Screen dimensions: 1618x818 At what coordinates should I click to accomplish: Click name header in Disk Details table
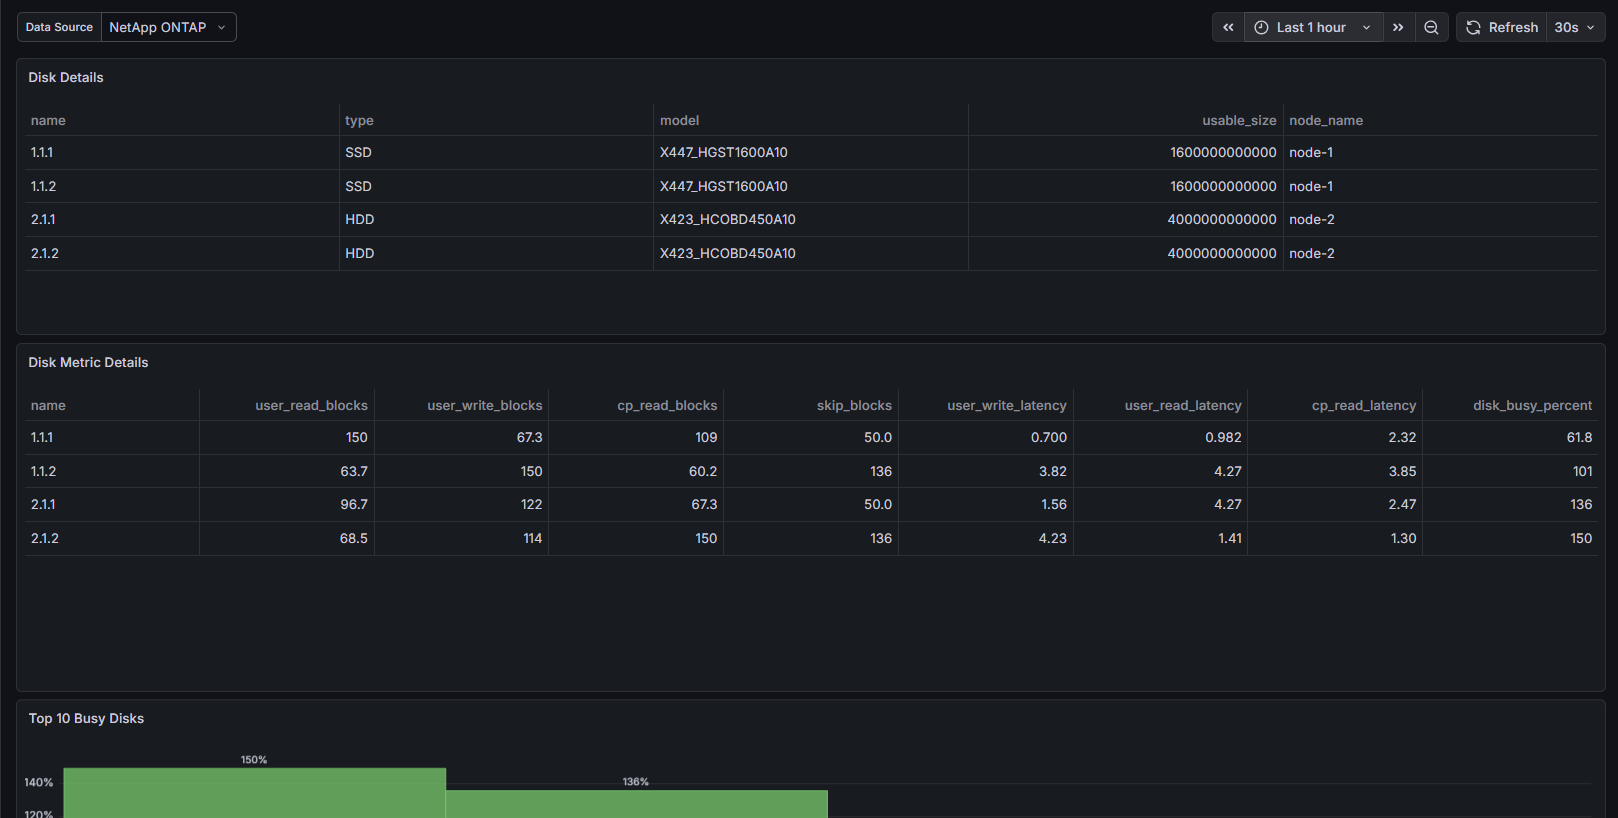coord(48,120)
